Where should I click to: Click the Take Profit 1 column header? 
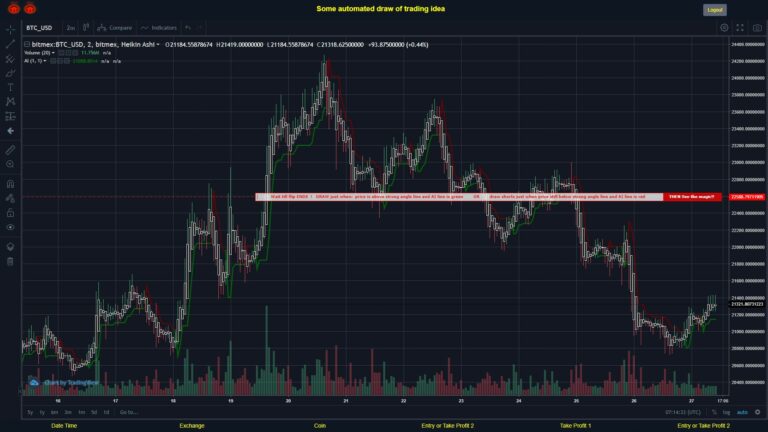(576, 426)
